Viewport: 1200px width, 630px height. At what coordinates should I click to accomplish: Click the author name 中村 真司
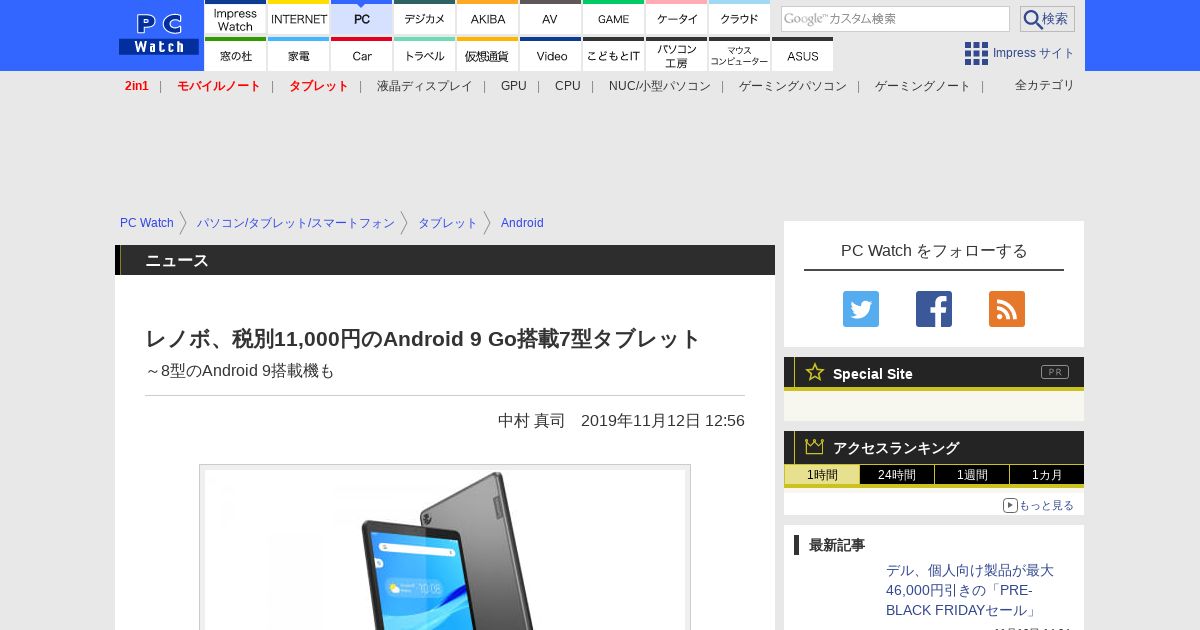532,421
